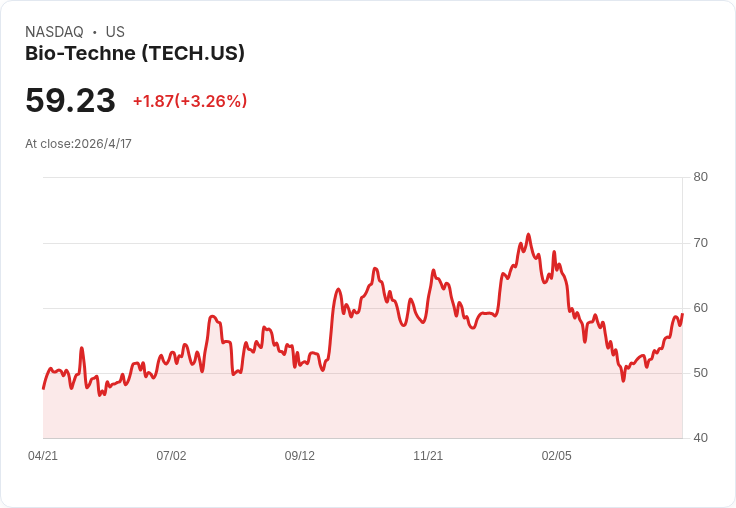The height and width of the screenshot is (508, 736).
Task: Click the rightmost end of the price line
Action: pyautogui.click(x=682, y=314)
